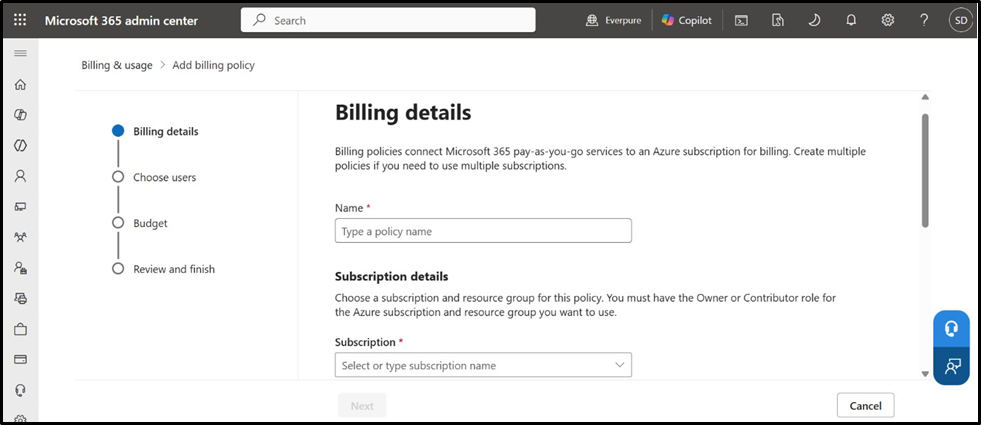Open the Everpure organization switcher
Screen dimensions: 981x425
pyautogui.click(x=613, y=20)
